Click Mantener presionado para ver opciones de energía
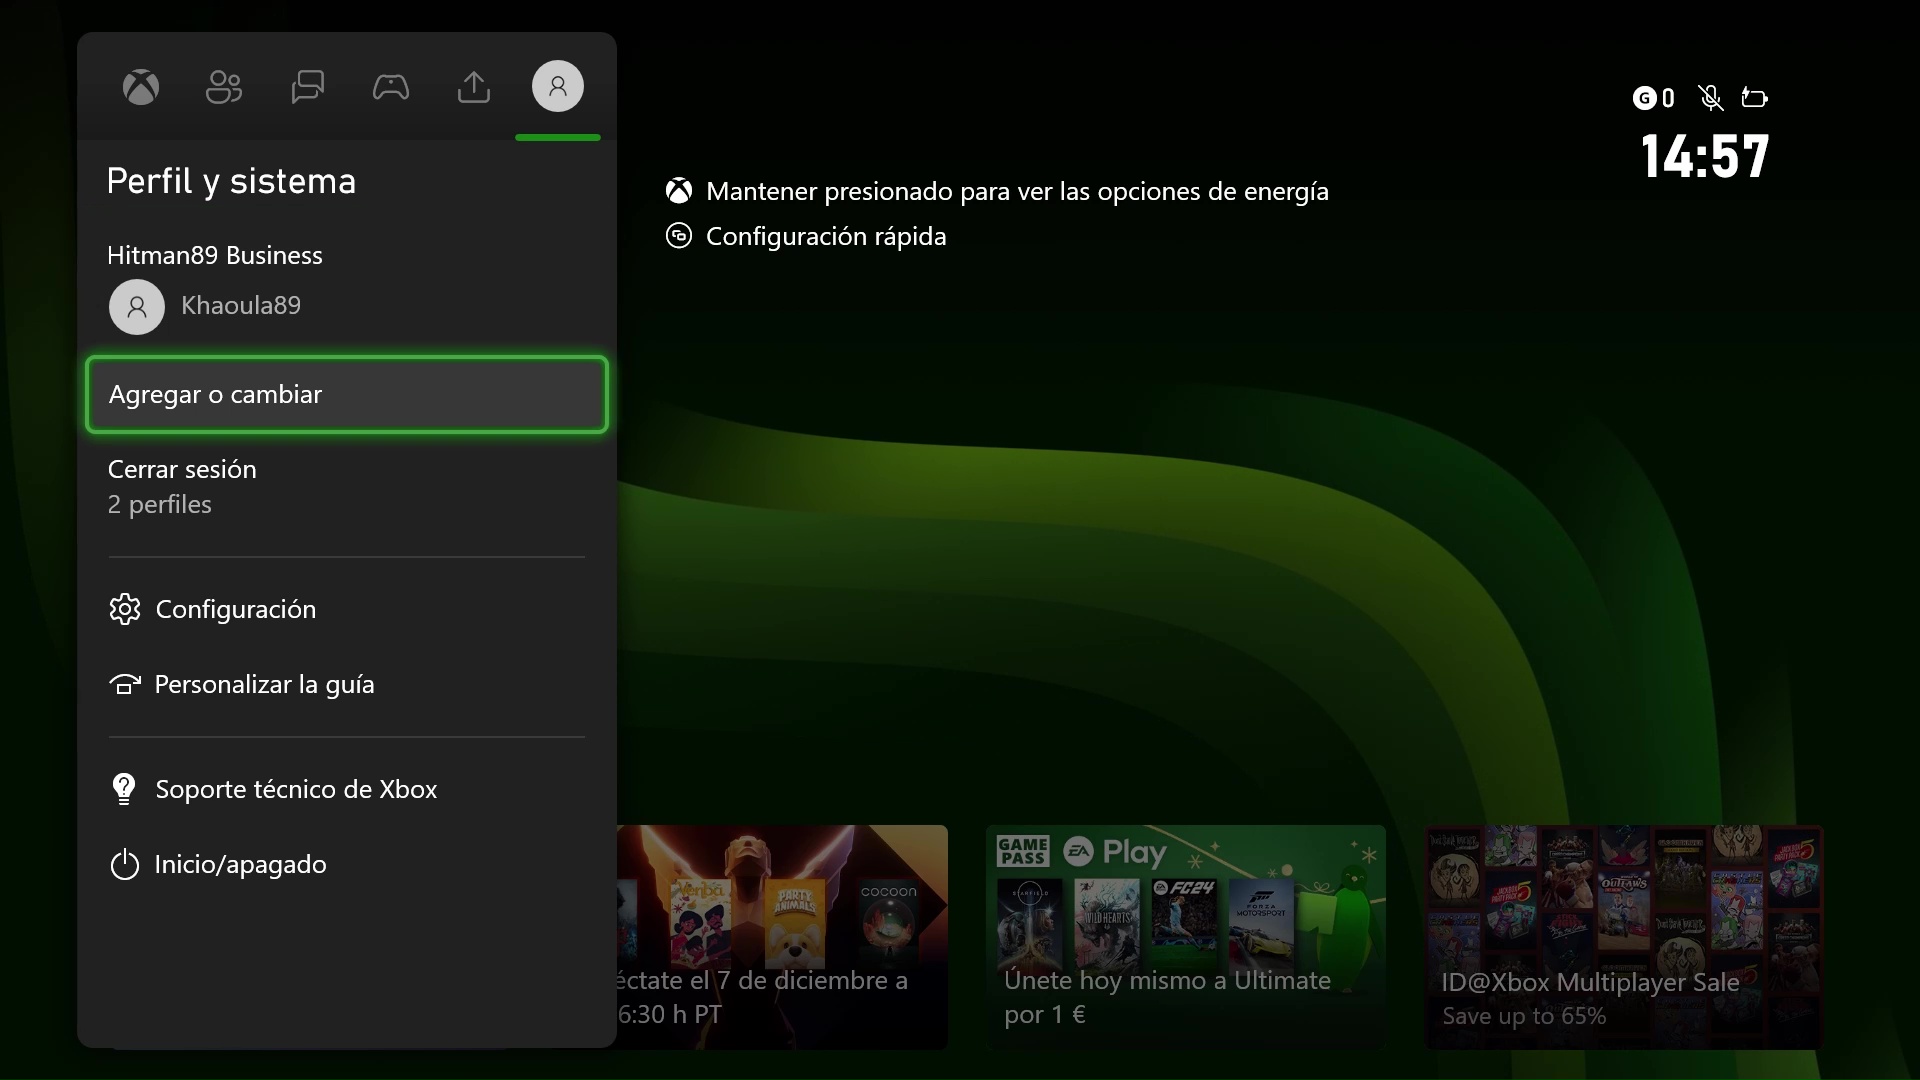 (x=1017, y=191)
